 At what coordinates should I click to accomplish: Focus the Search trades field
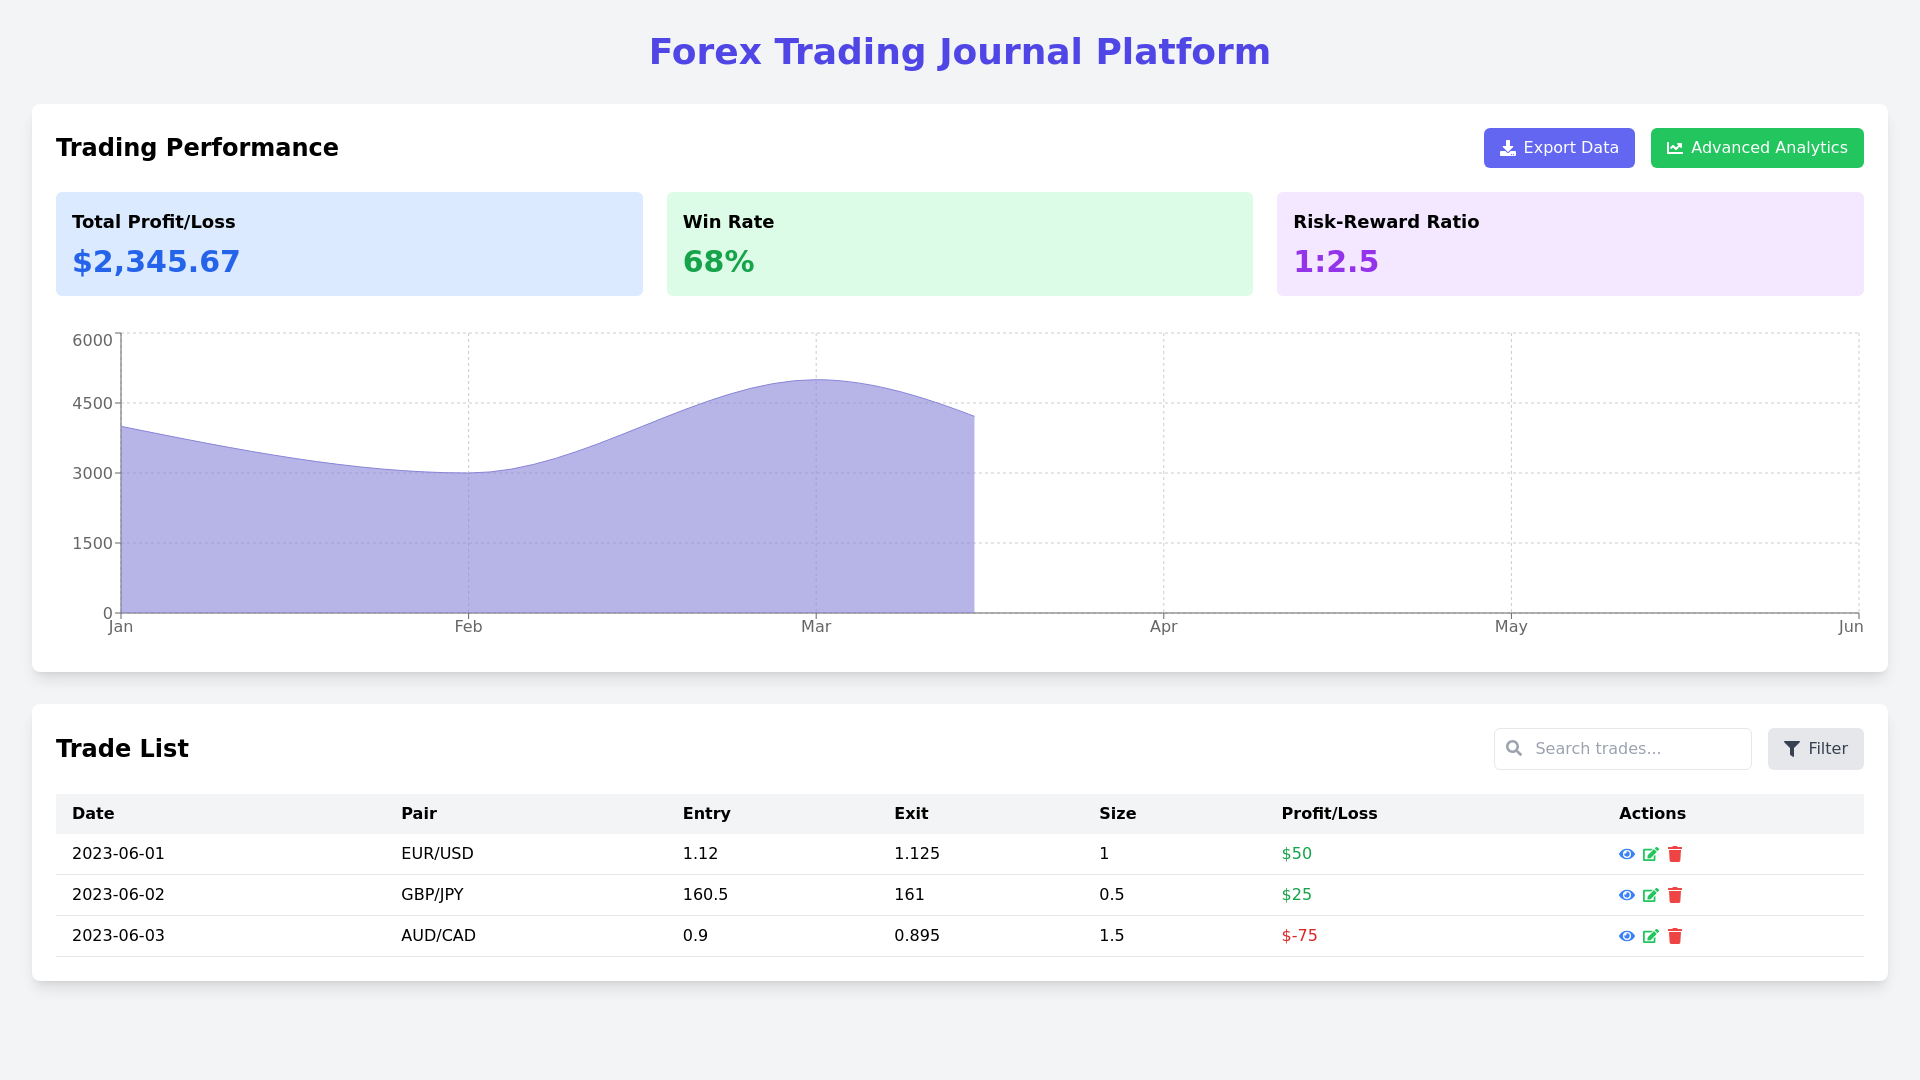coord(1638,749)
